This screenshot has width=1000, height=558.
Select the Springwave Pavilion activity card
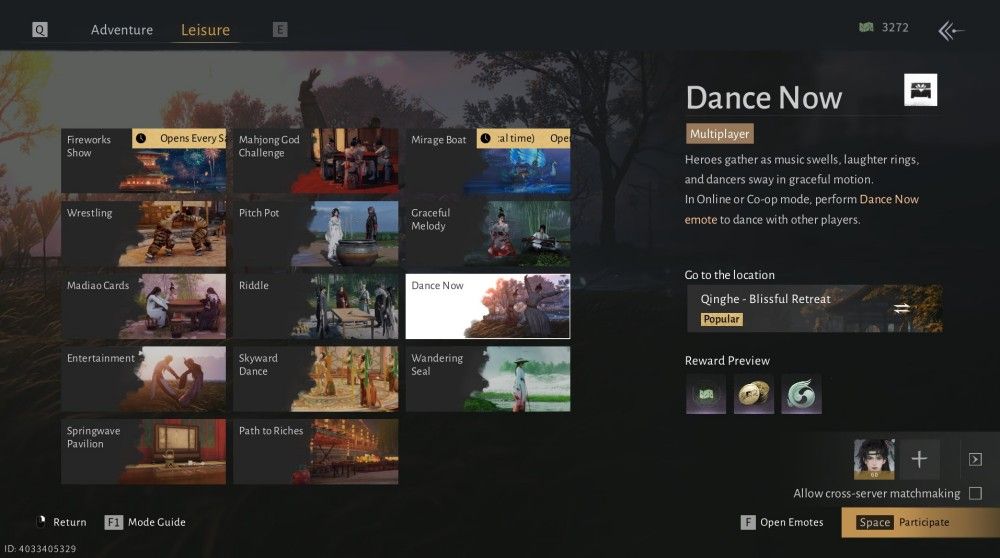point(143,452)
